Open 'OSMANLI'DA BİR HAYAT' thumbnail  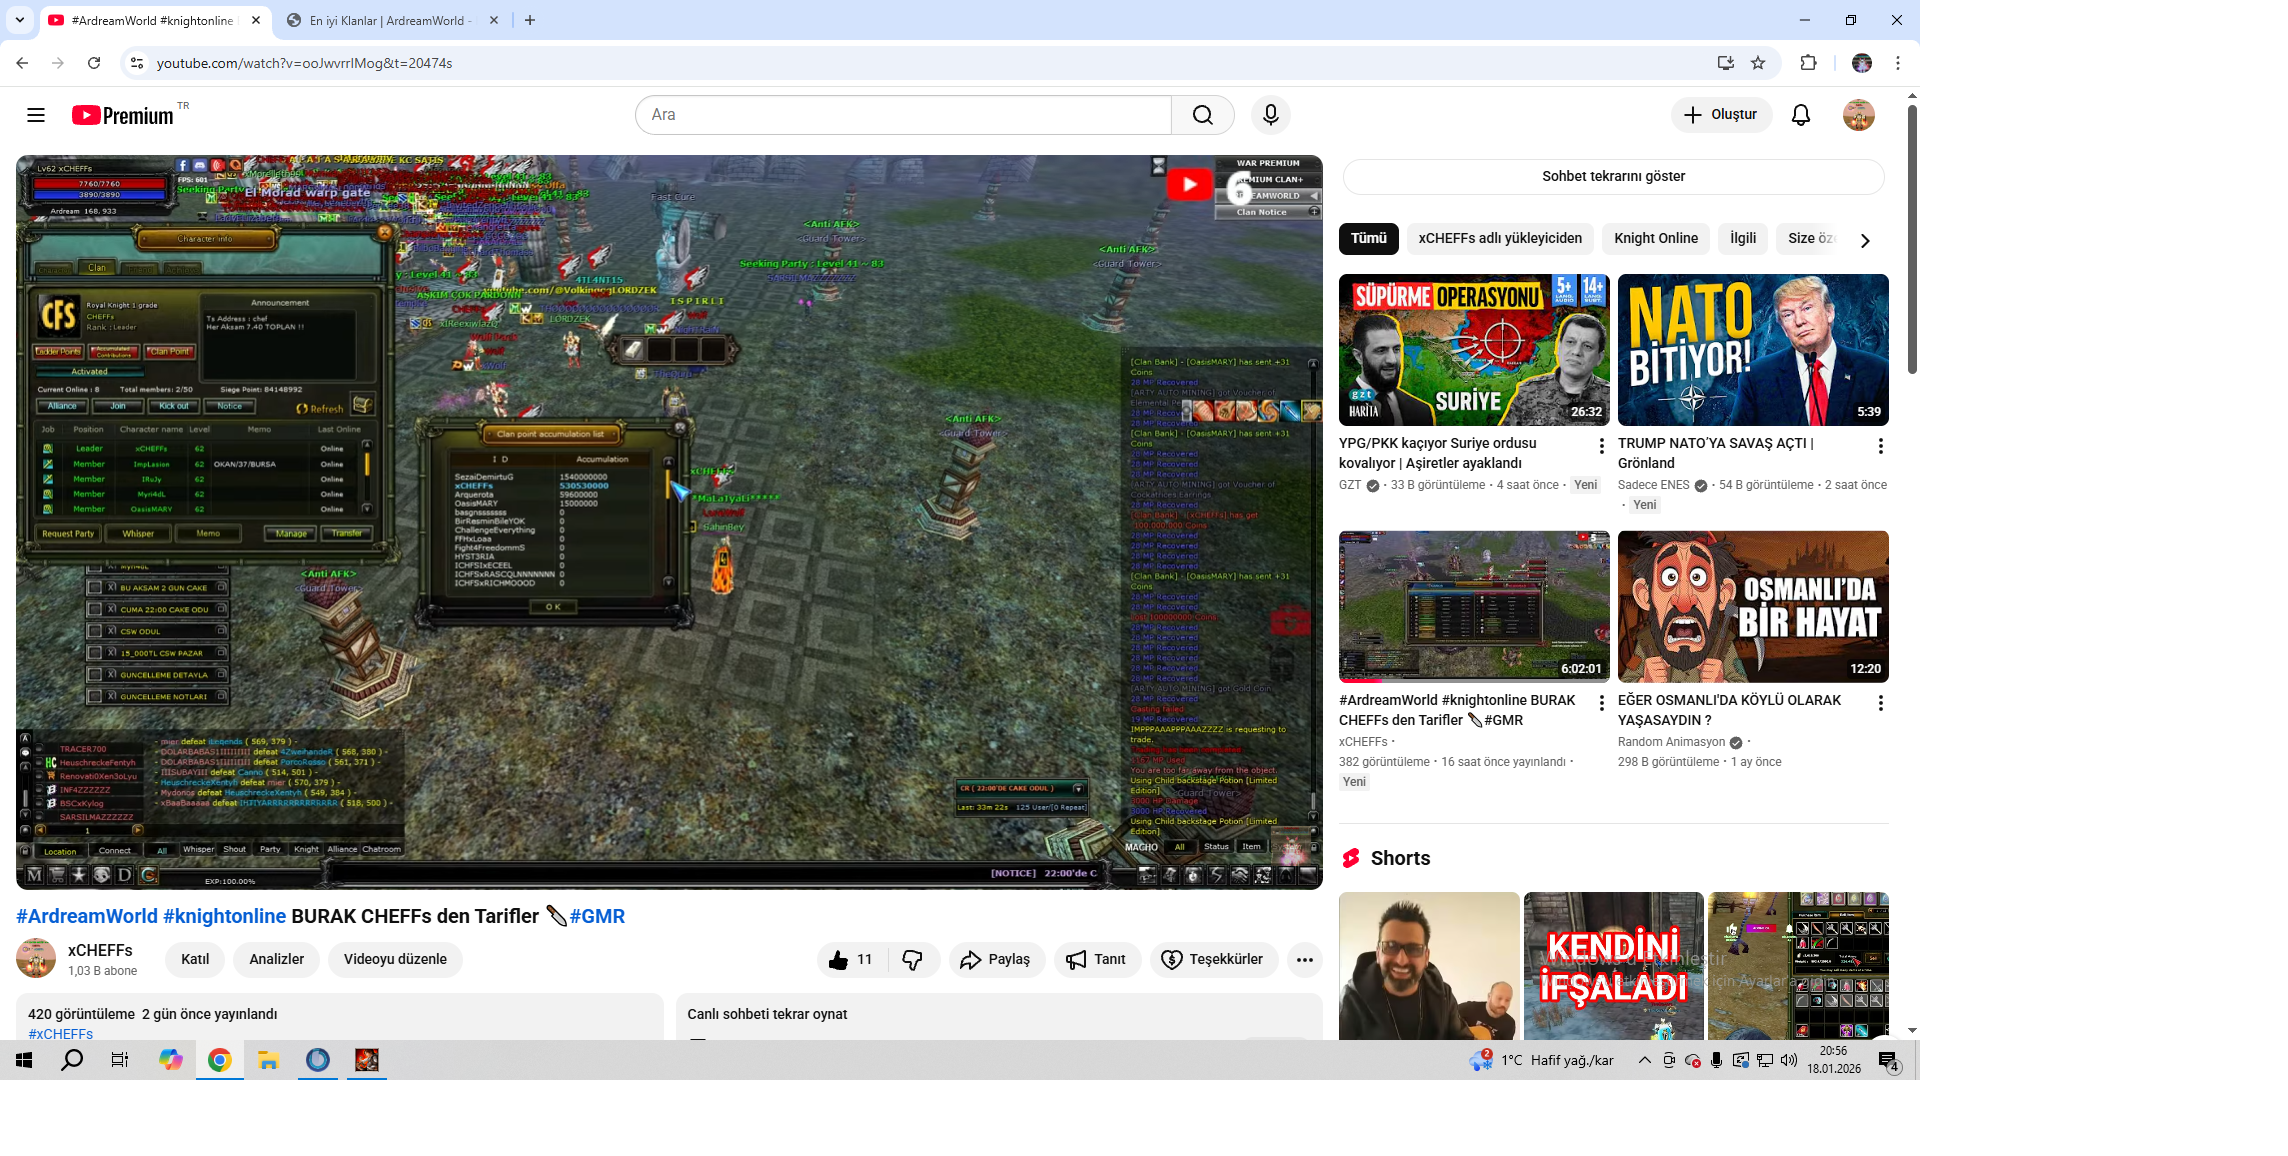1753,607
